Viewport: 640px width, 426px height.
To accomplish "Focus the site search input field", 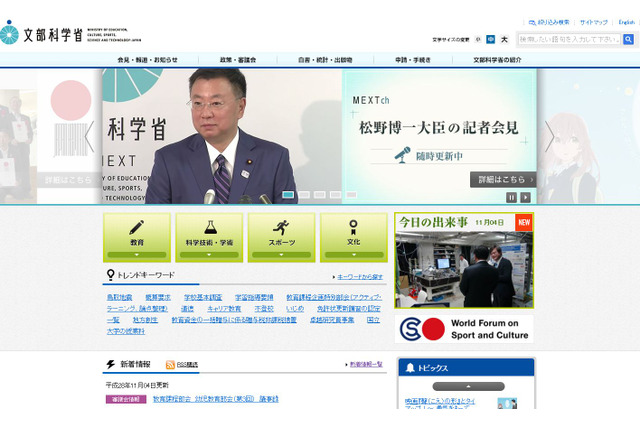I will pos(569,39).
